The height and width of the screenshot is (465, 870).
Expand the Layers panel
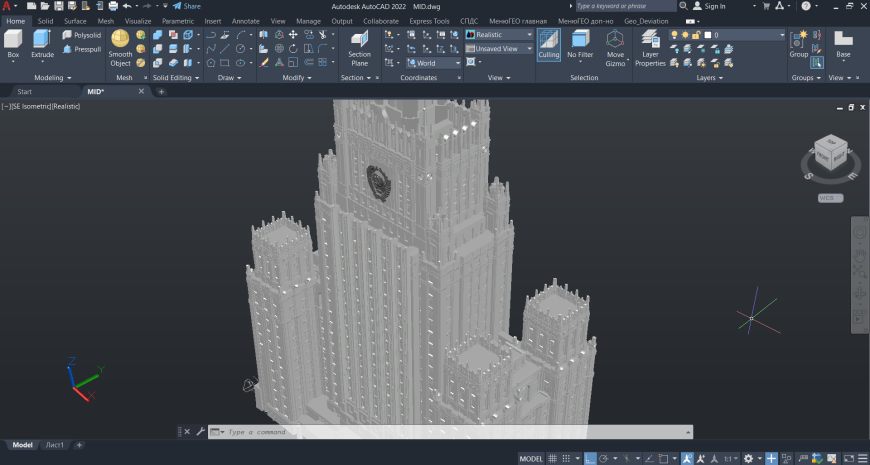click(710, 78)
